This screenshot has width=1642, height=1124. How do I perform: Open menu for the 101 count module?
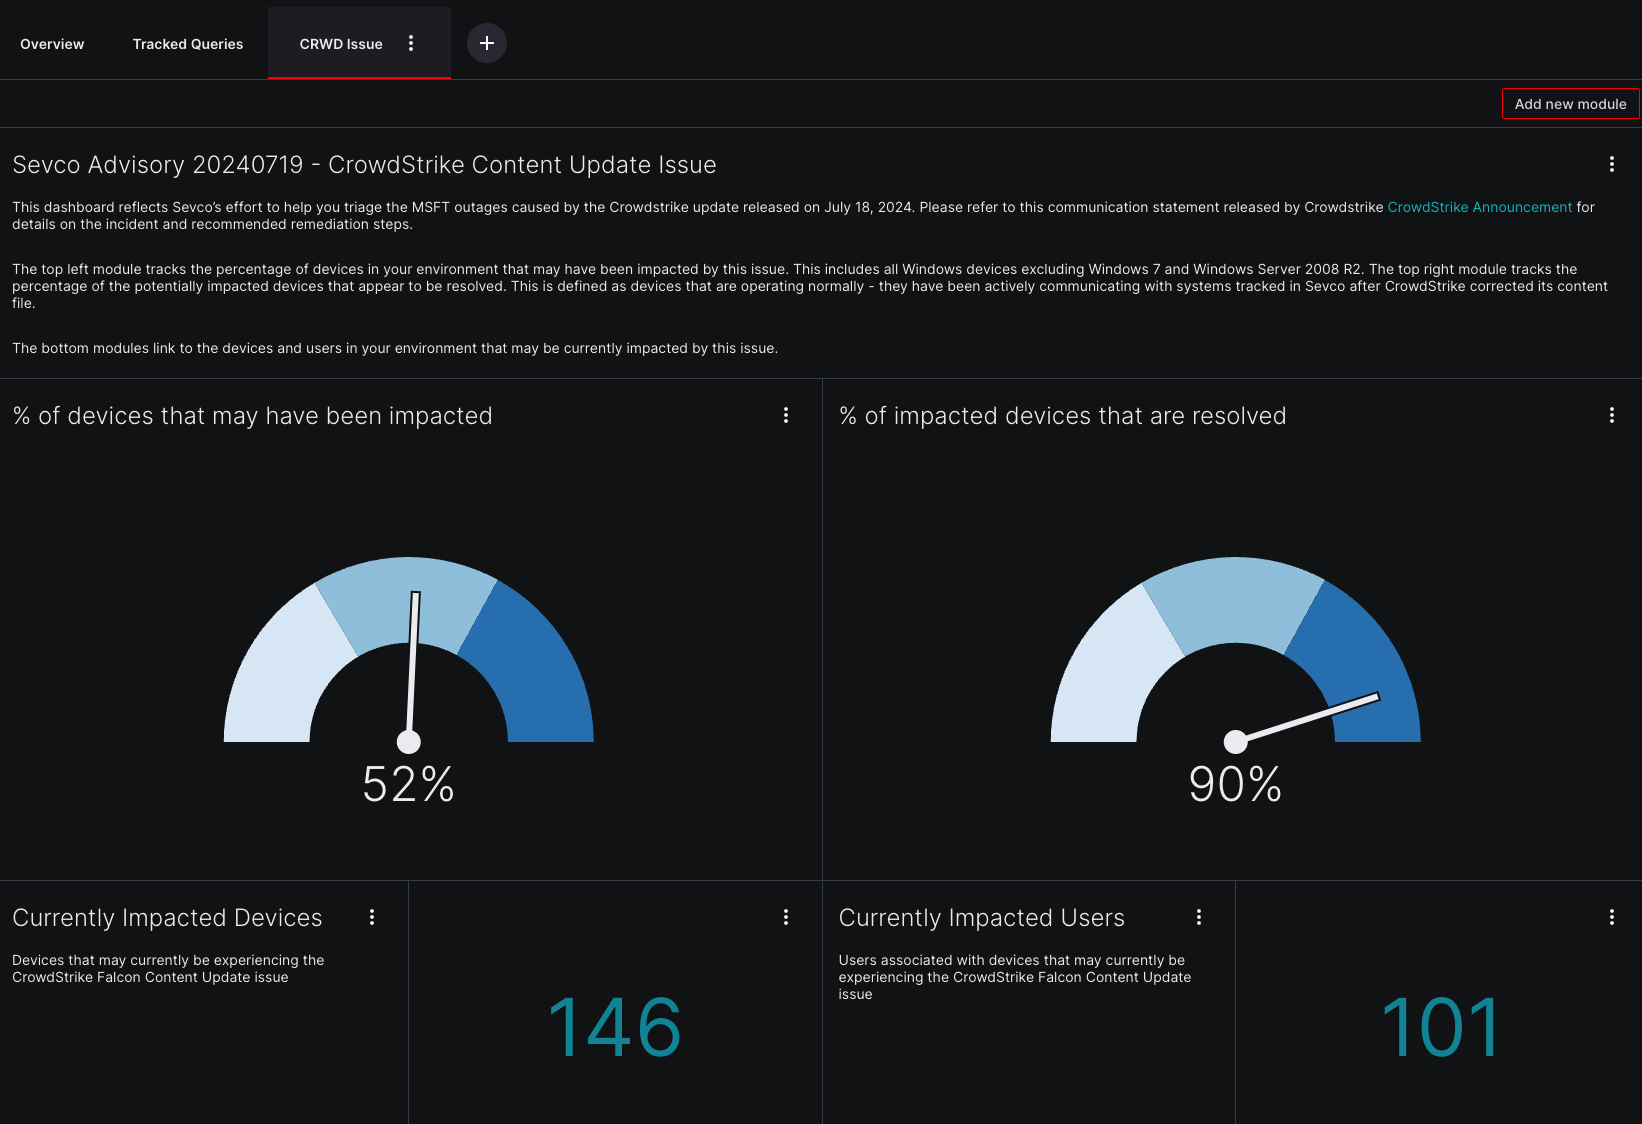[1611, 915]
